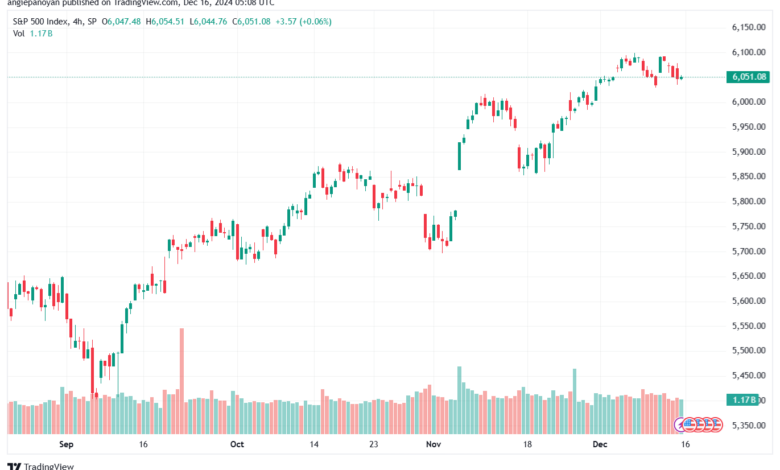Click the 6,100.00 price scale label
The image size is (780, 470).
(749, 52)
